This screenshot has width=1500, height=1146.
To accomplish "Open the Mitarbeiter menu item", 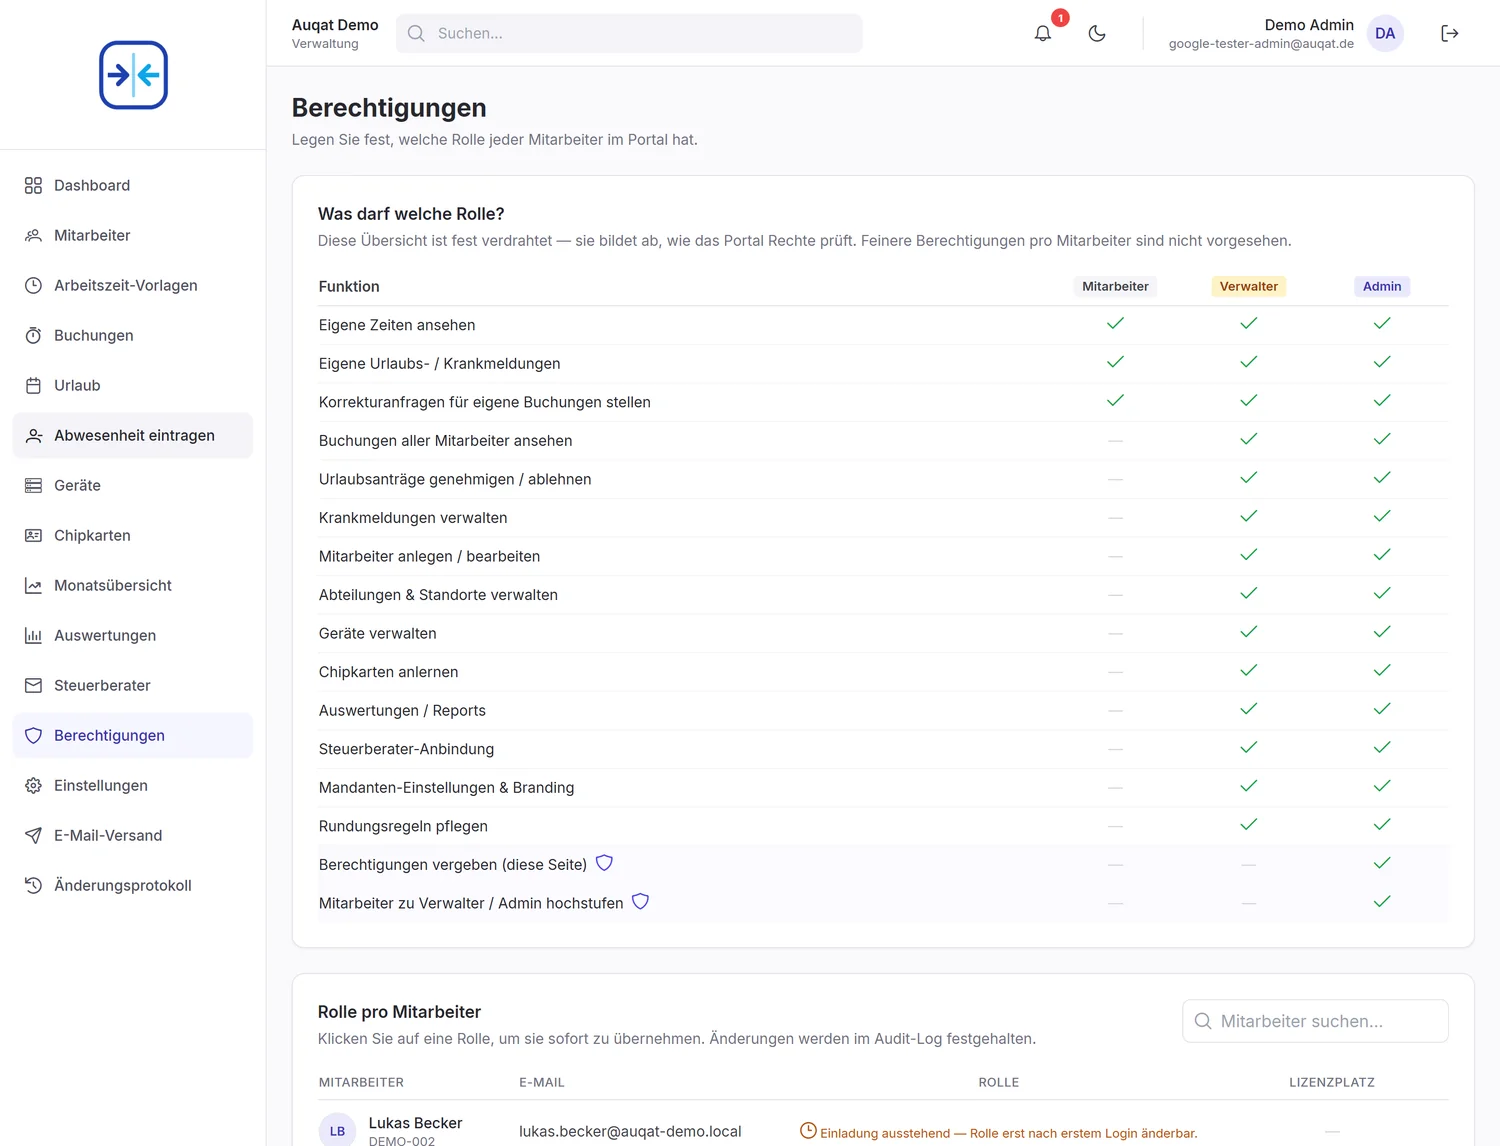I will pos(133,235).
